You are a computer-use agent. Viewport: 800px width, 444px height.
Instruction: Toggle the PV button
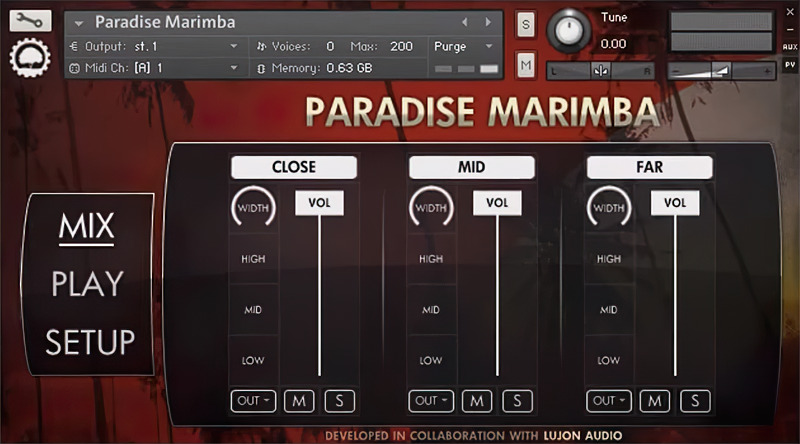click(x=790, y=65)
